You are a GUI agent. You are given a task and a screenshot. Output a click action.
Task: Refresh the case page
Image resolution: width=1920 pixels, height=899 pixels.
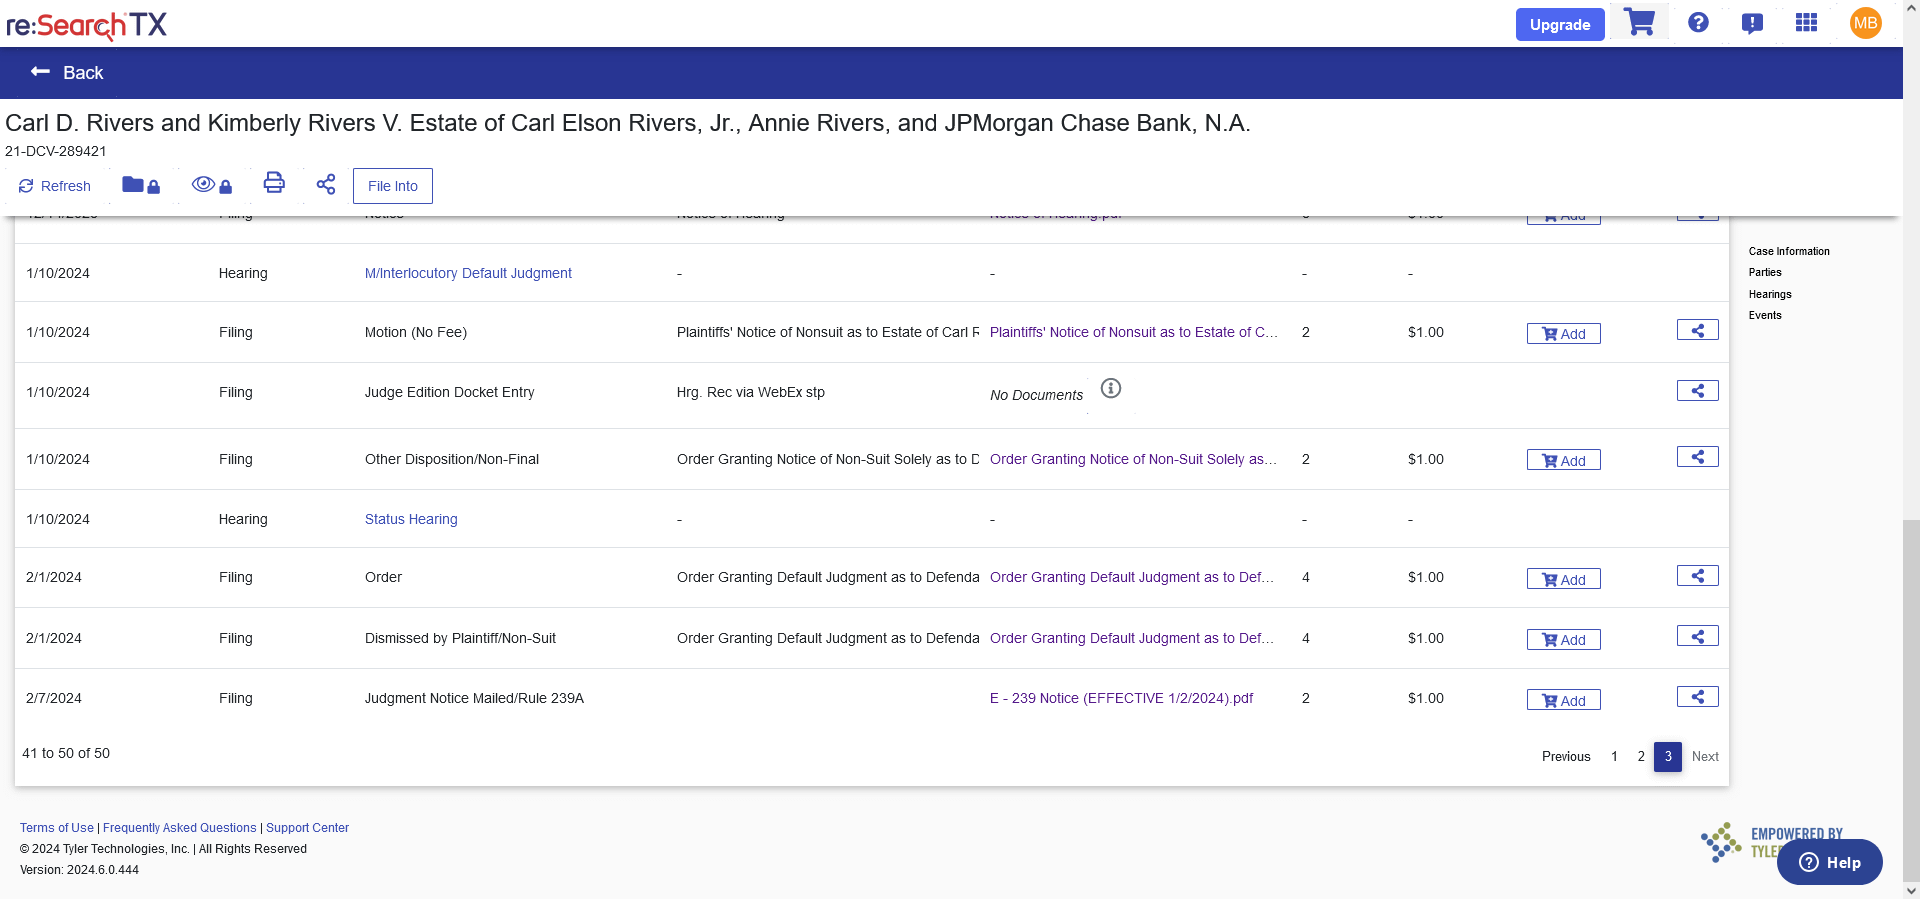click(x=55, y=186)
